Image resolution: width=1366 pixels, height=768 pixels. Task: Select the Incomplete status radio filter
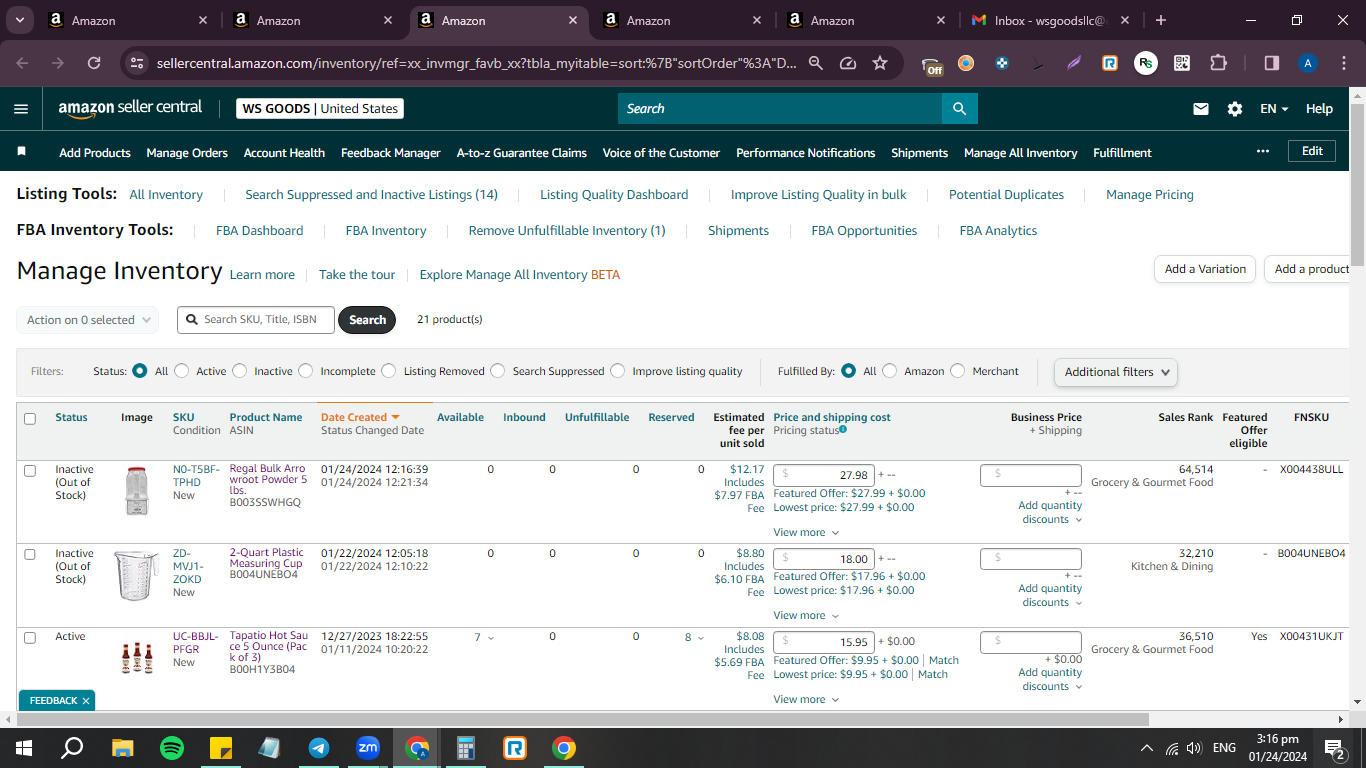click(306, 371)
